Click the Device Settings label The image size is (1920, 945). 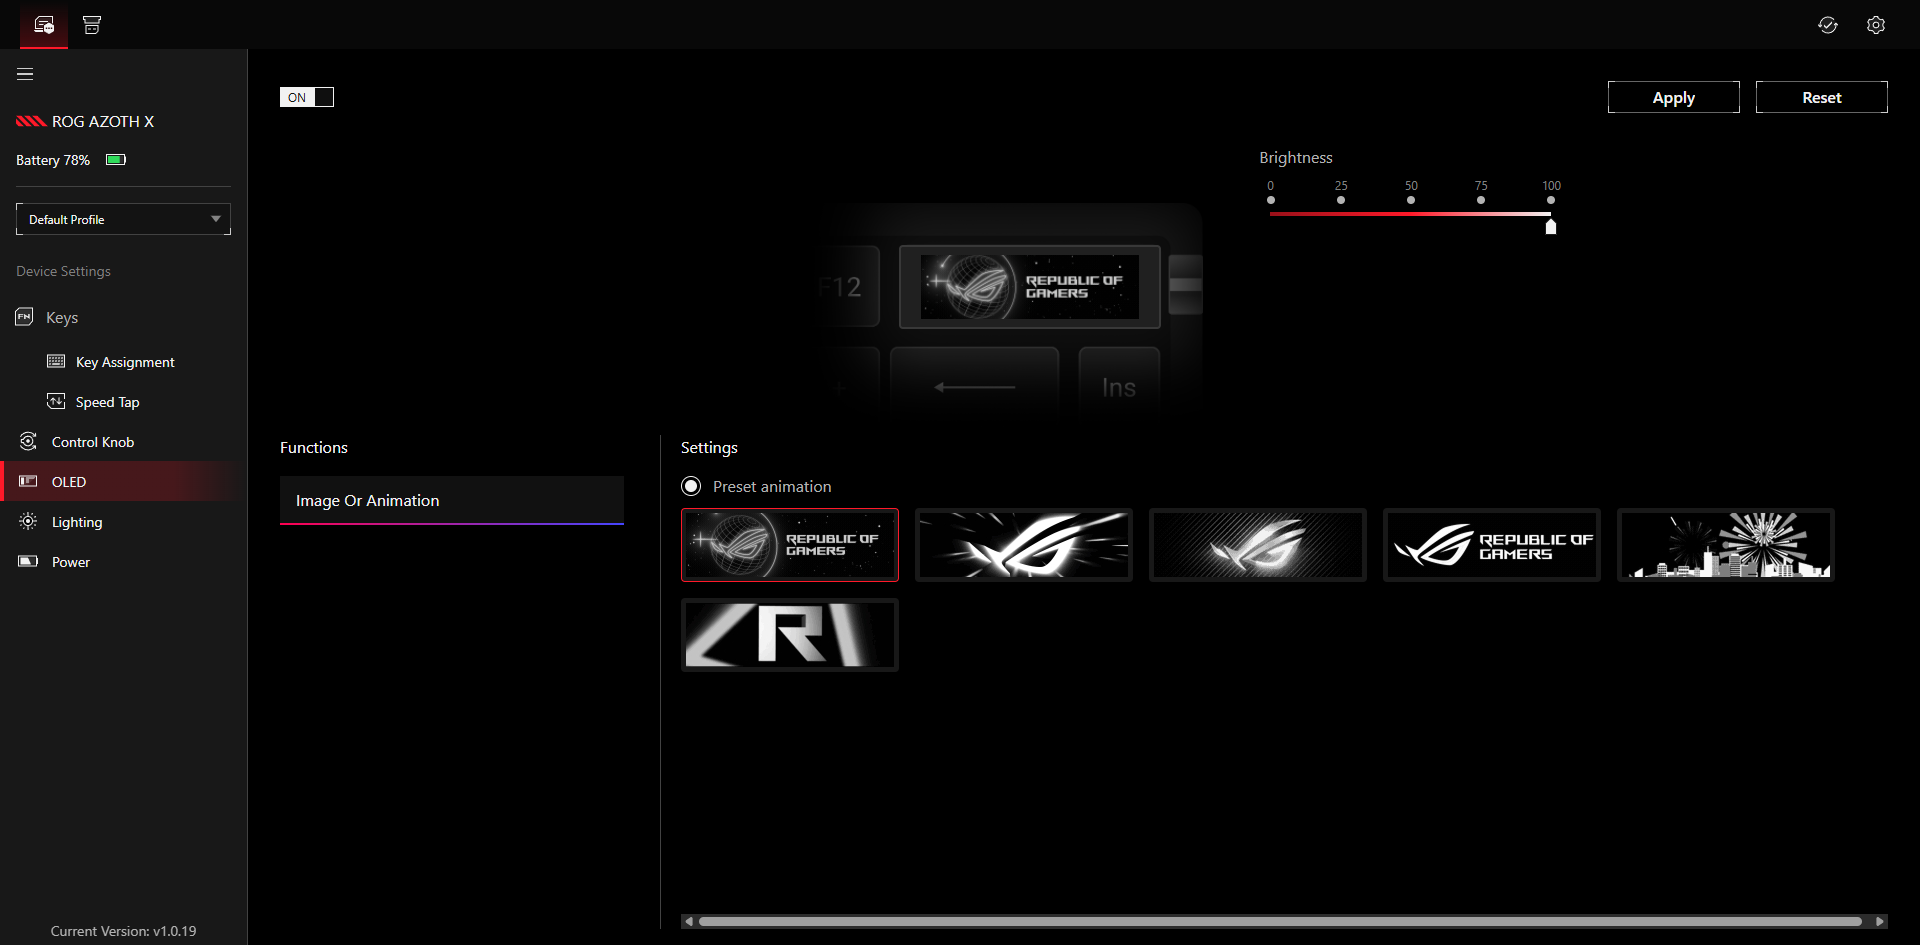[x=63, y=271]
